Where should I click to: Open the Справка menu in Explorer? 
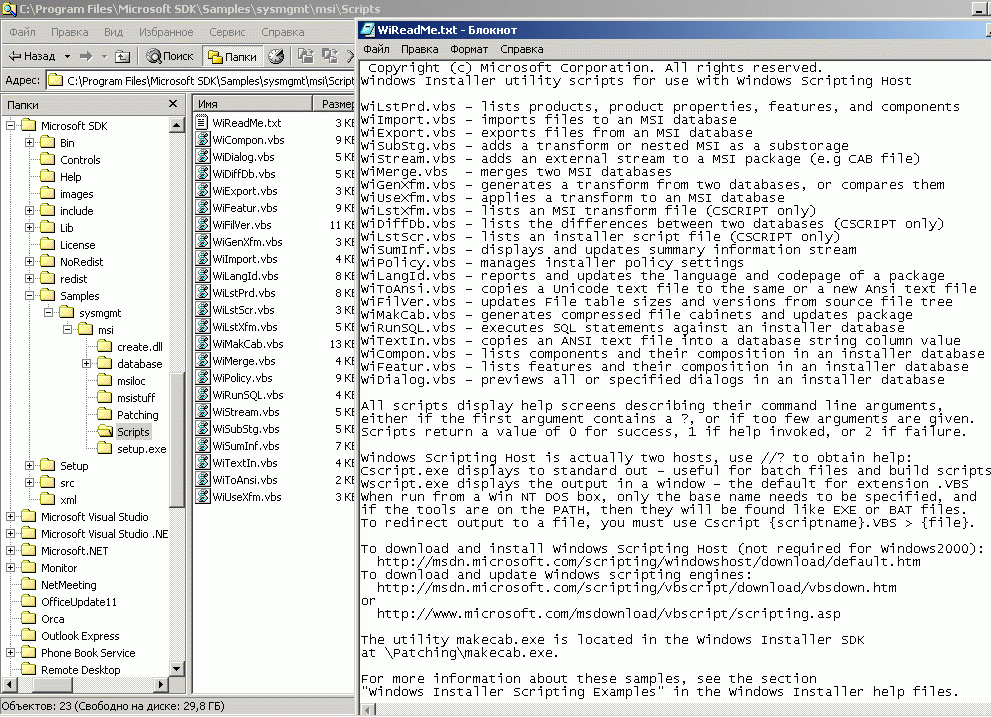(283, 32)
